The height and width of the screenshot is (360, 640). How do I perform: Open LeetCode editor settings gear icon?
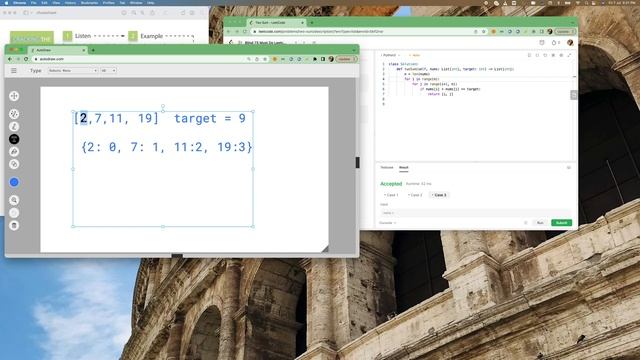click(x=561, y=55)
